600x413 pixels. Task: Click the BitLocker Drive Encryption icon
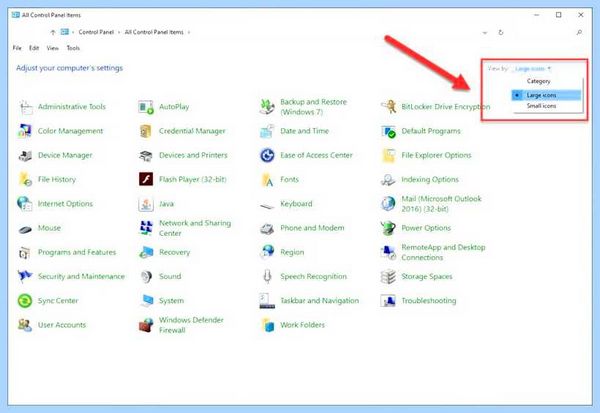(388, 107)
